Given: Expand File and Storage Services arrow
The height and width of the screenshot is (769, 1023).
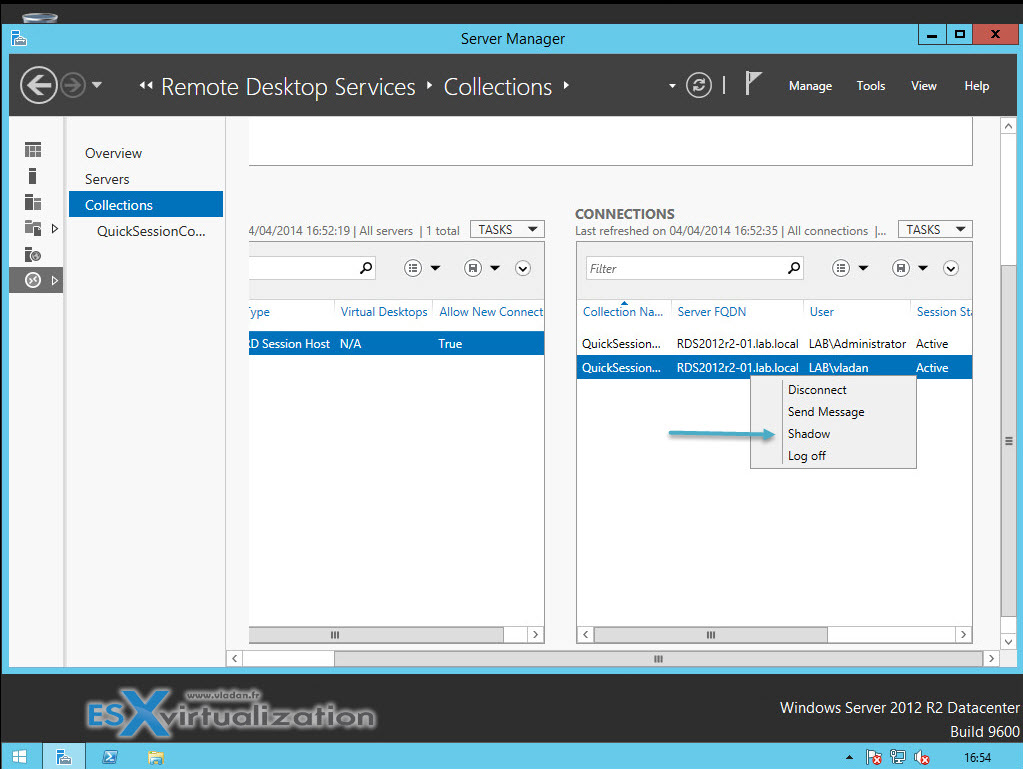Looking at the screenshot, I should pyautogui.click(x=55, y=228).
